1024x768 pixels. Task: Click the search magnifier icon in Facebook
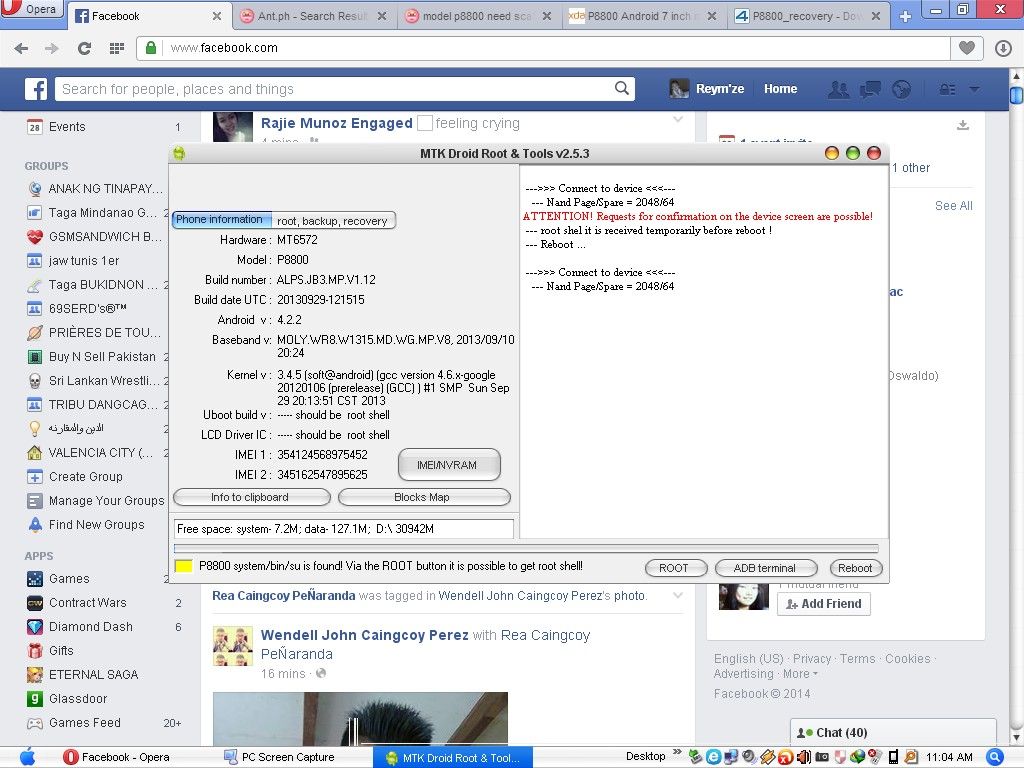(623, 89)
